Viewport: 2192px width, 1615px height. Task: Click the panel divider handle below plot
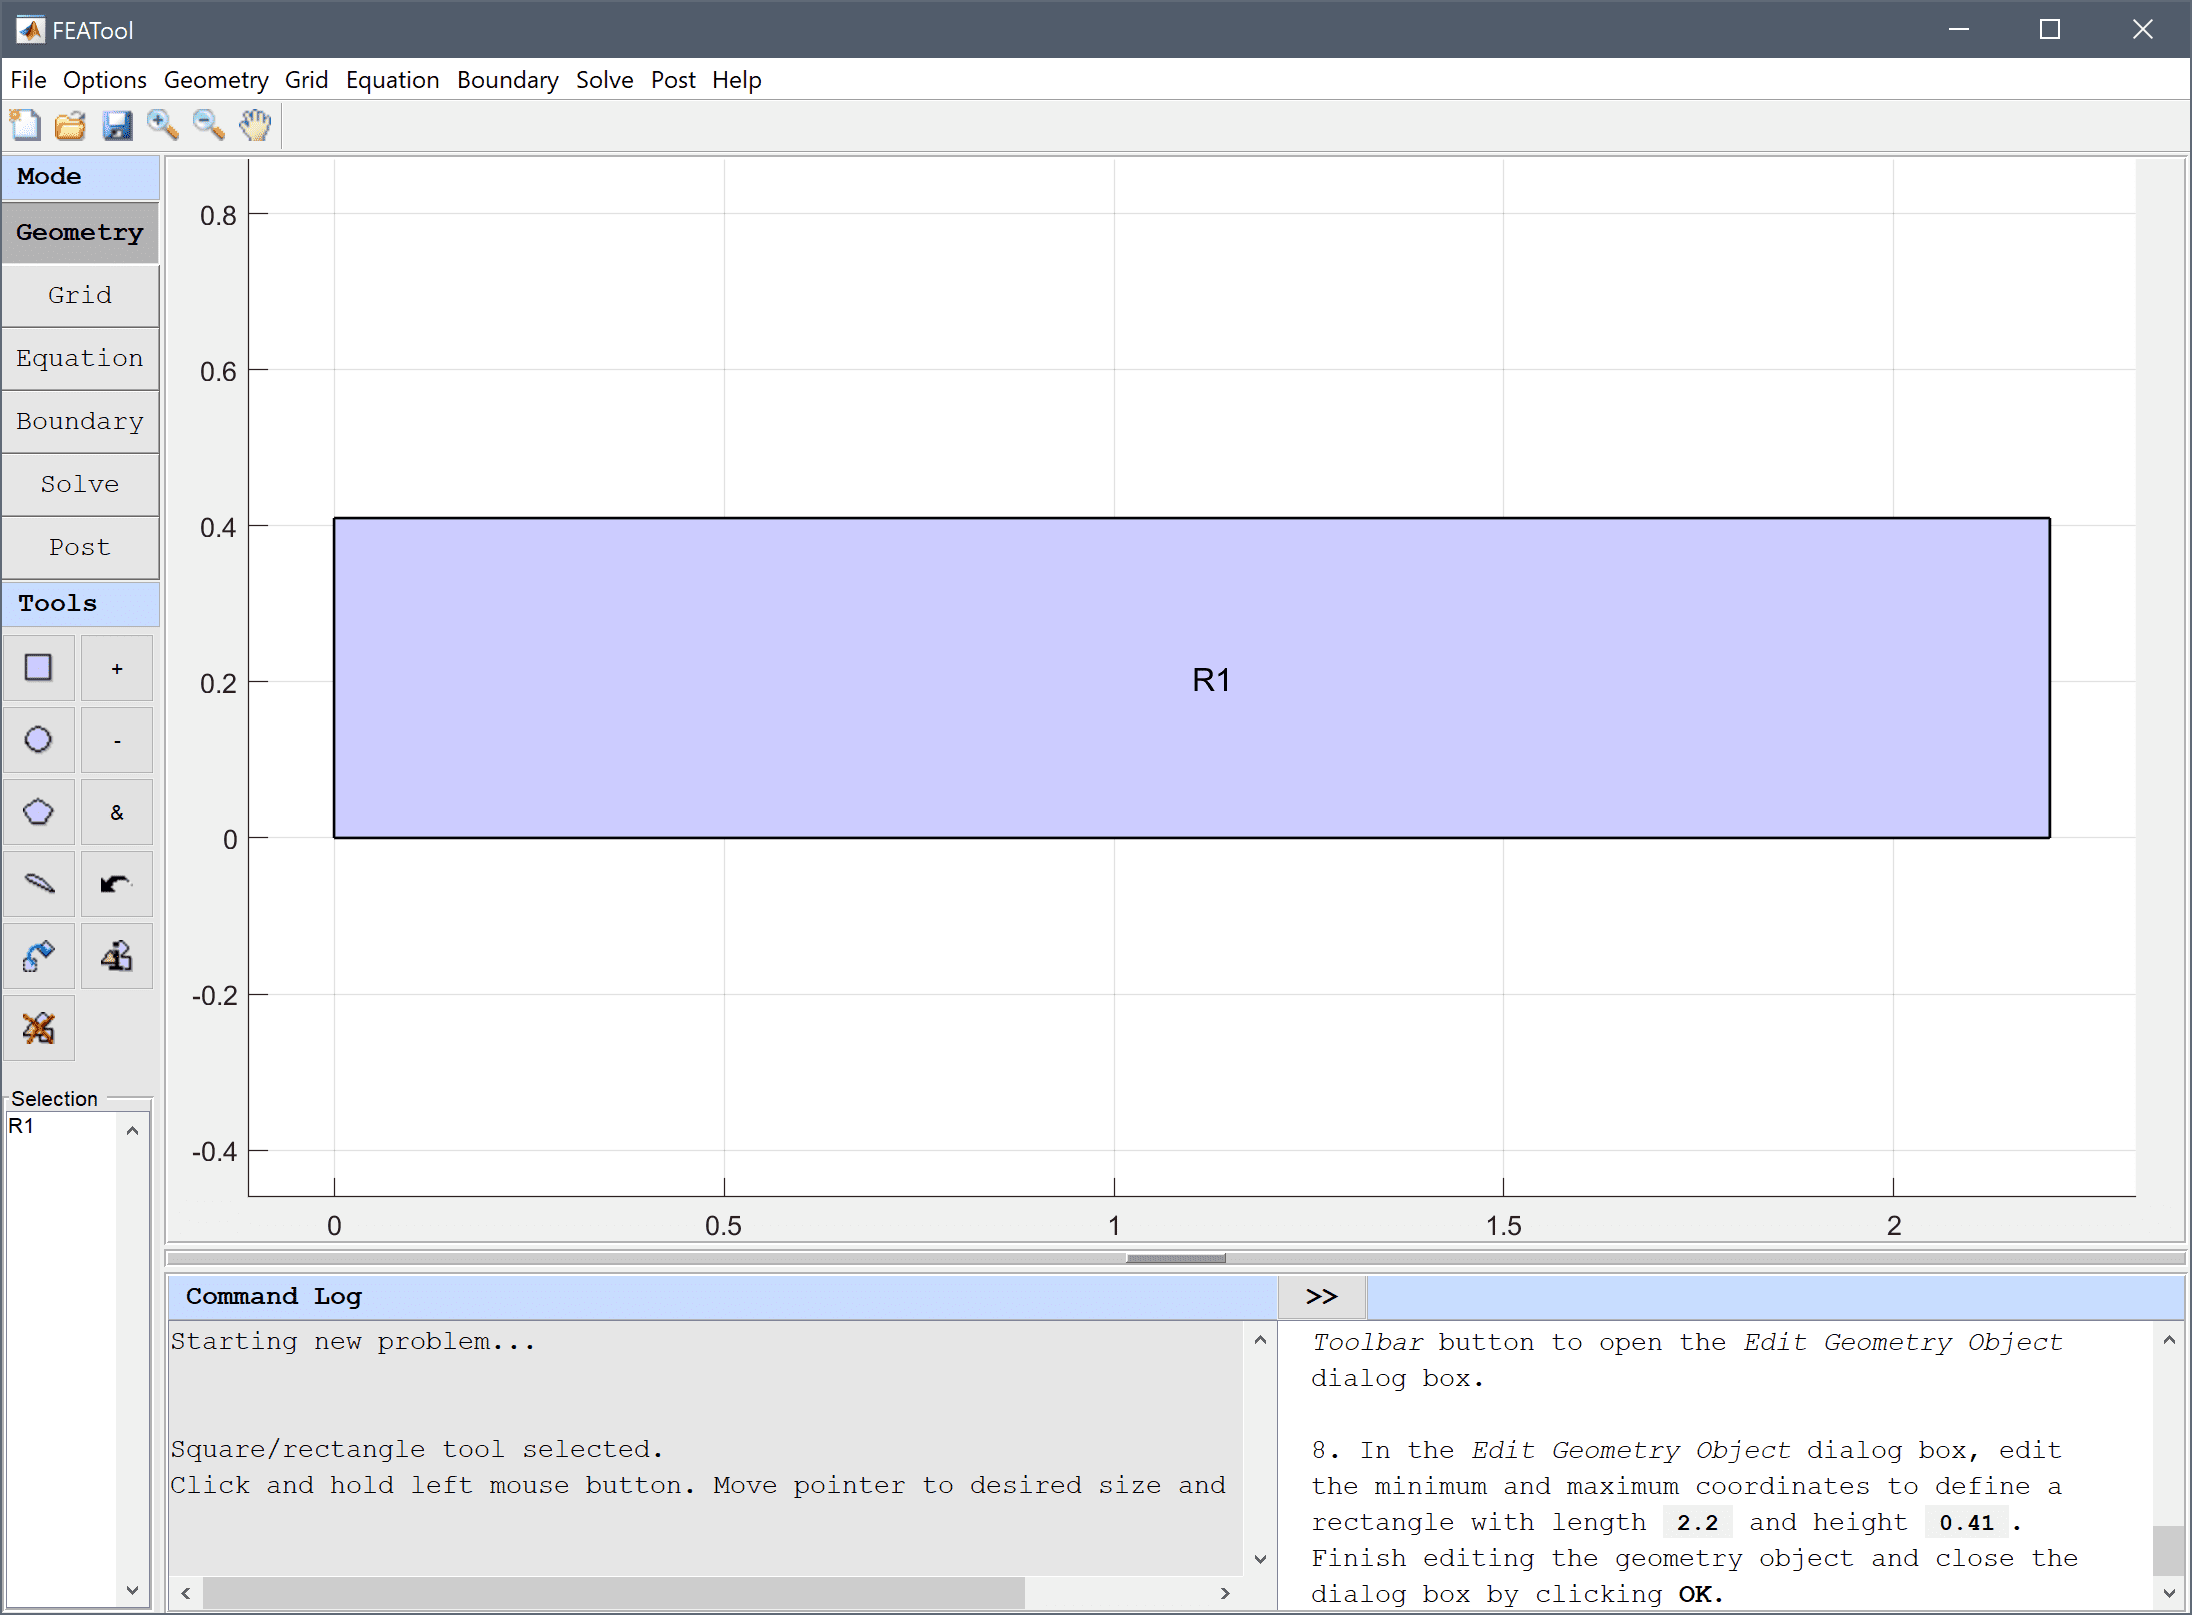1175,1258
